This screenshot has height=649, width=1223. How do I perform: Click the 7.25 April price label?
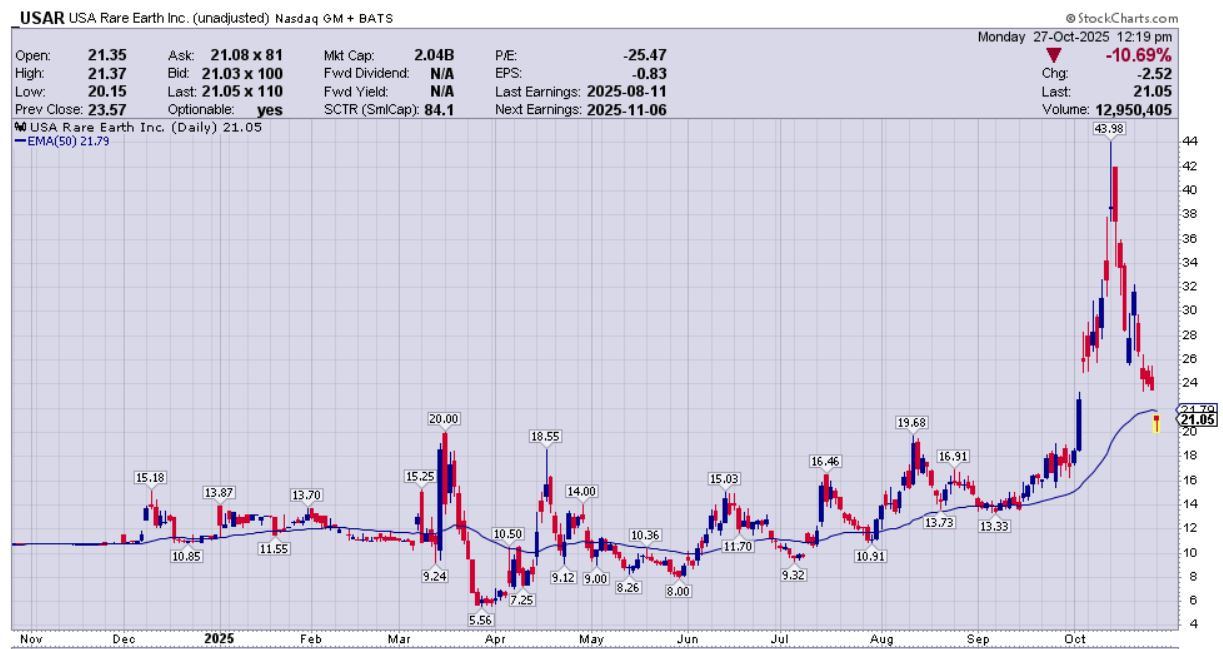522,599
